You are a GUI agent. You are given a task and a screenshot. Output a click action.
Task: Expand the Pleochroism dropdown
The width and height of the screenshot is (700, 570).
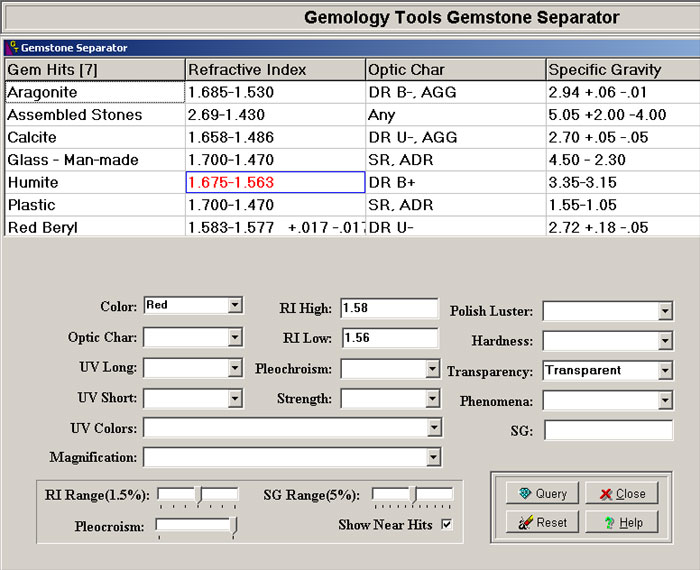[x=432, y=369]
